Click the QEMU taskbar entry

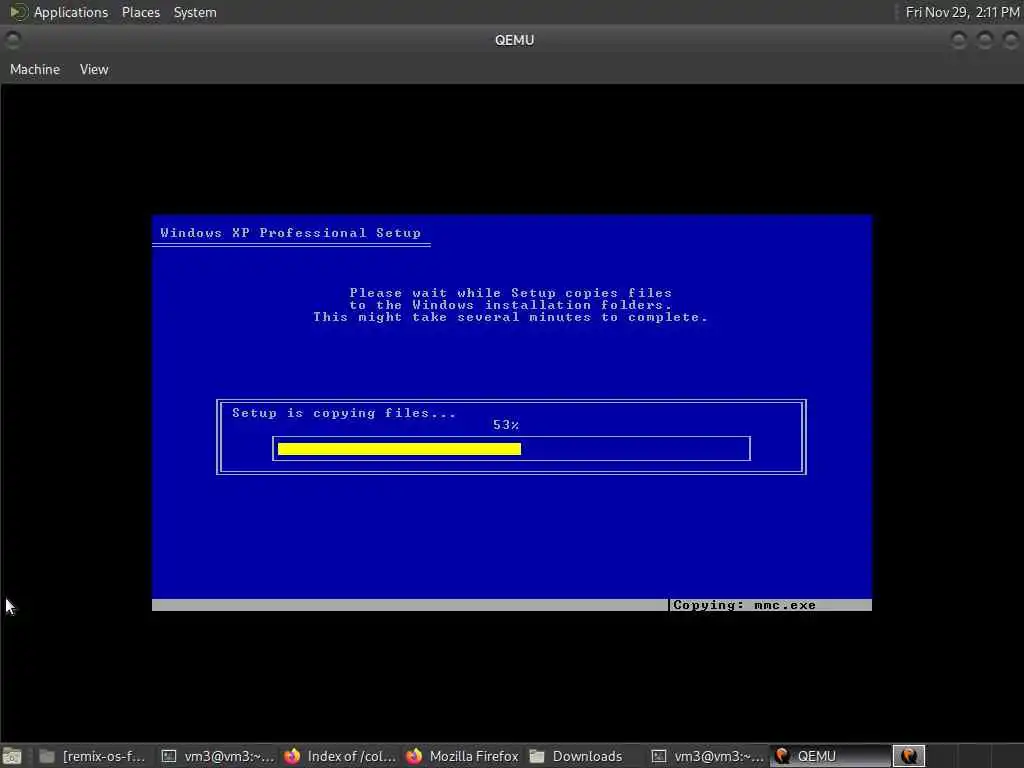point(830,756)
